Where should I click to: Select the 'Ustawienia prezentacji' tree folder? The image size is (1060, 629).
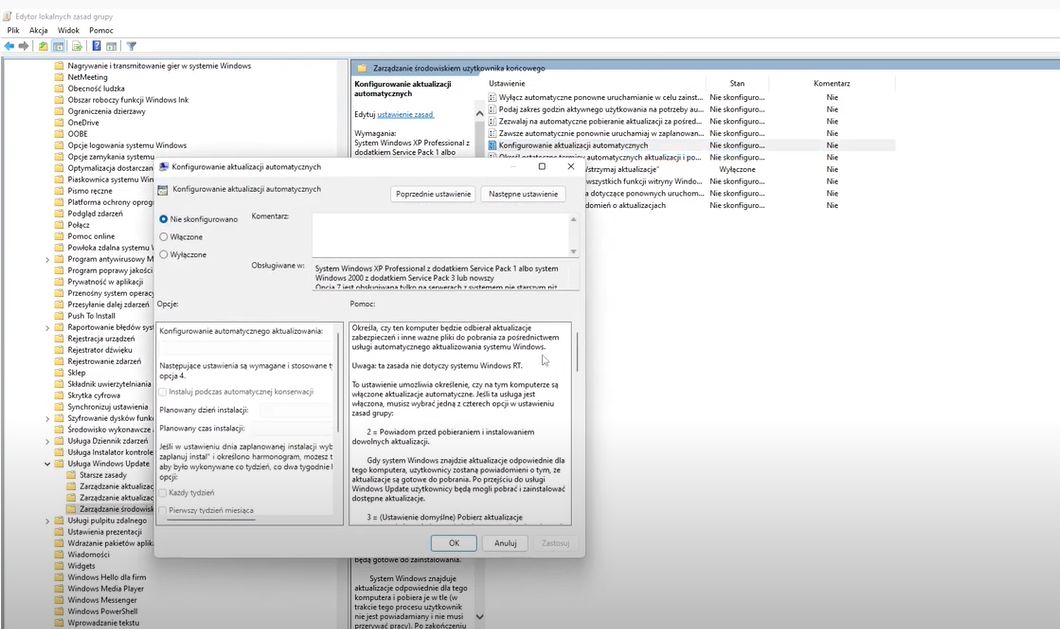[105, 532]
